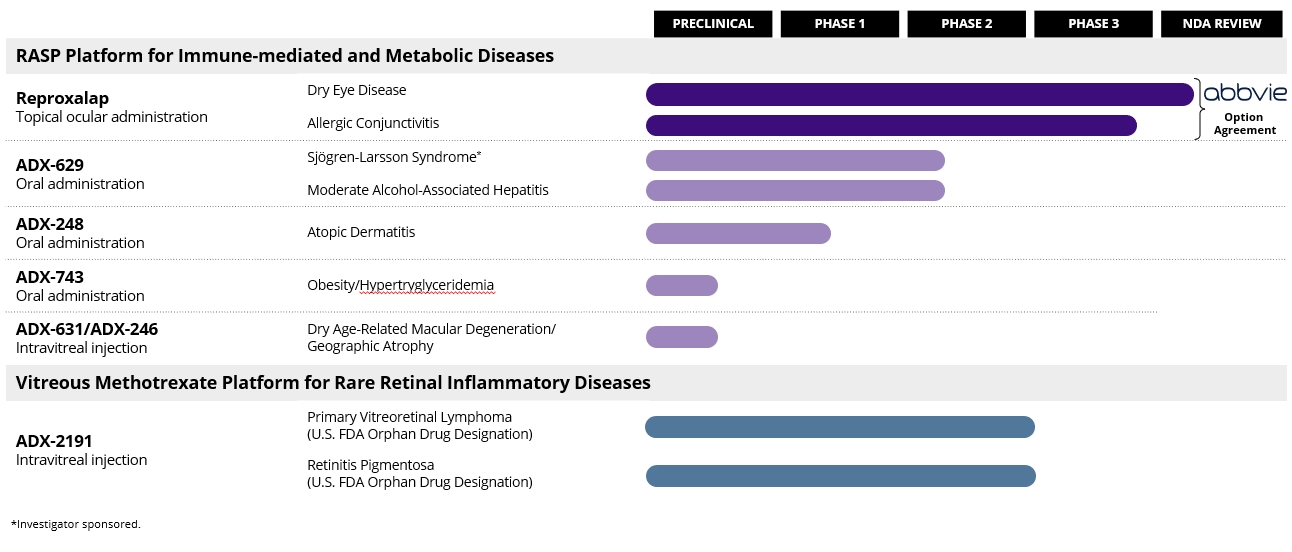1292x552 pixels.
Task: Click the Allergic Conjunctivitis progress bar
Action: (891, 125)
